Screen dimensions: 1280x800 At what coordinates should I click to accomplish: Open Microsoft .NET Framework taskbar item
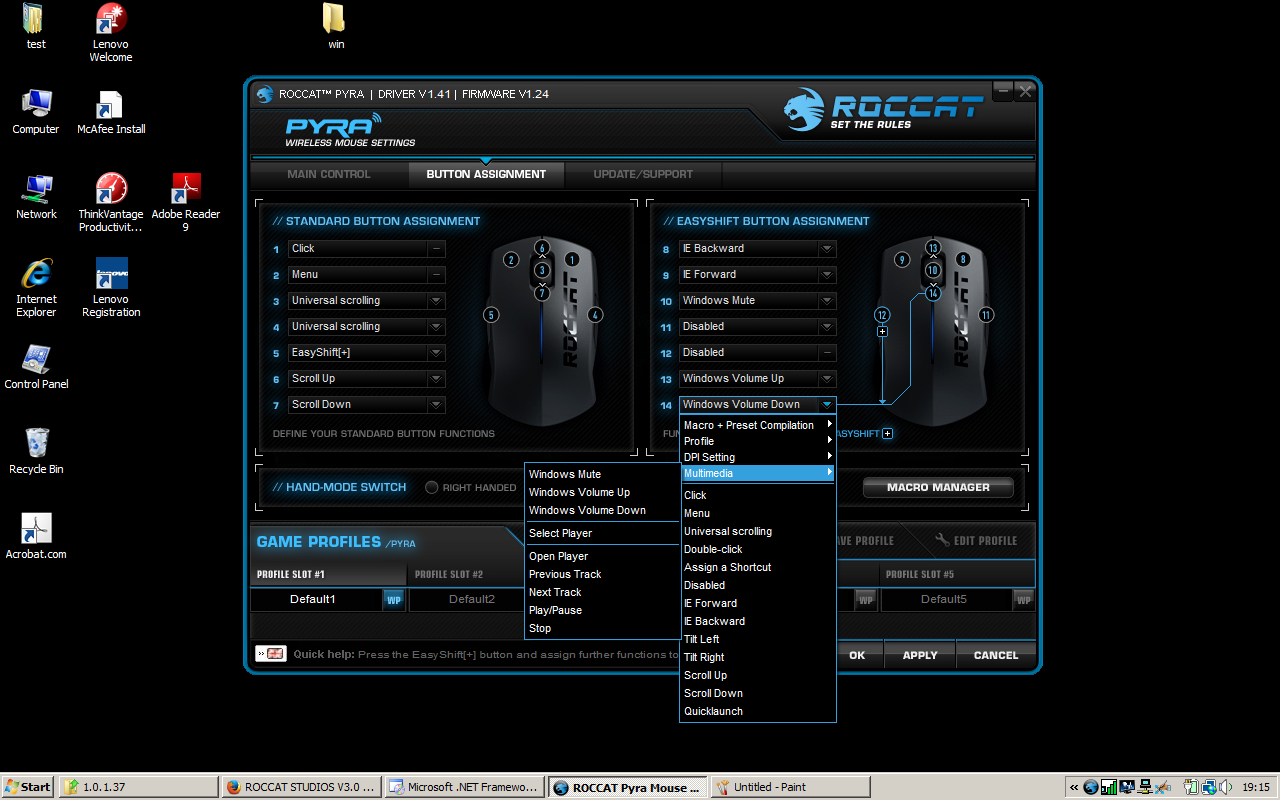464,787
